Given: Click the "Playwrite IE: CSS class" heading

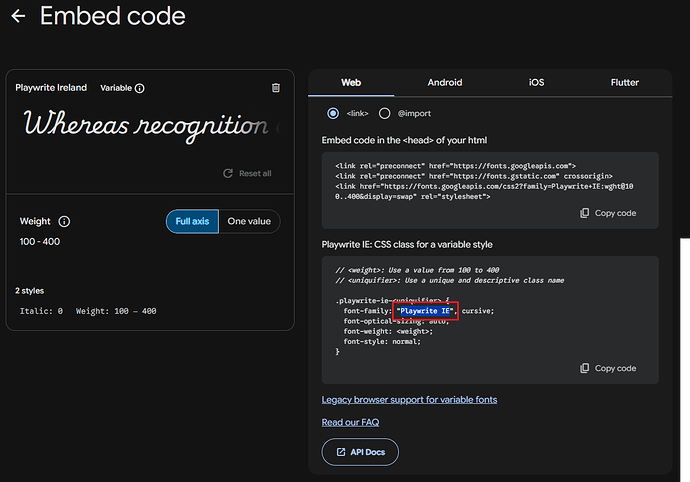Looking at the screenshot, I should tap(407, 245).
